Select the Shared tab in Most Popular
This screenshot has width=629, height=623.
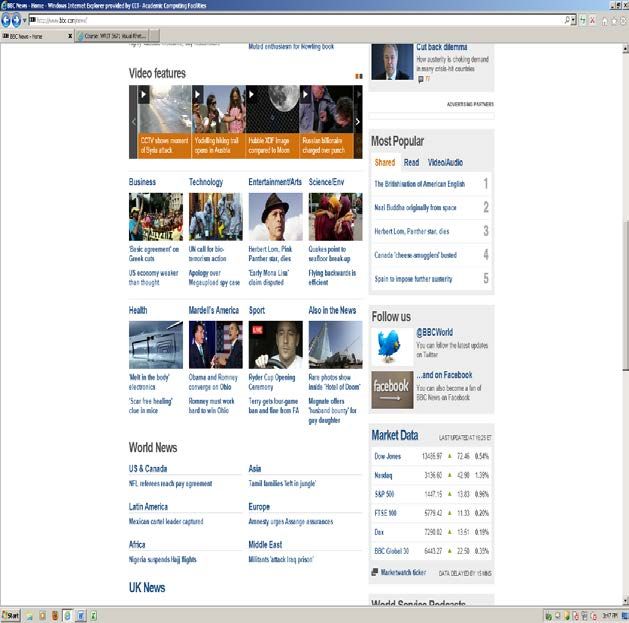(385, 162)
